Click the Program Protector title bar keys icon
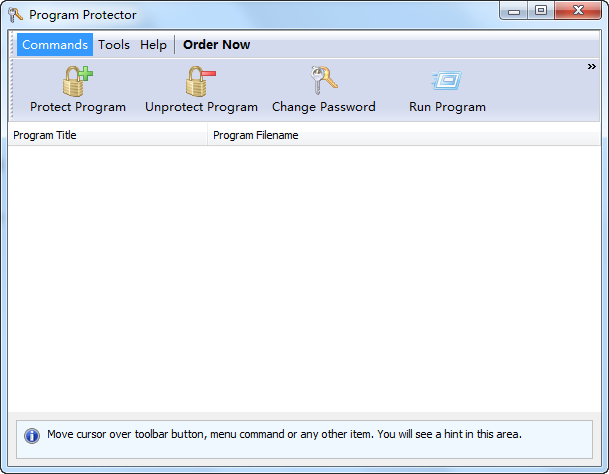The image size is (609, 474). pos(16,15)
